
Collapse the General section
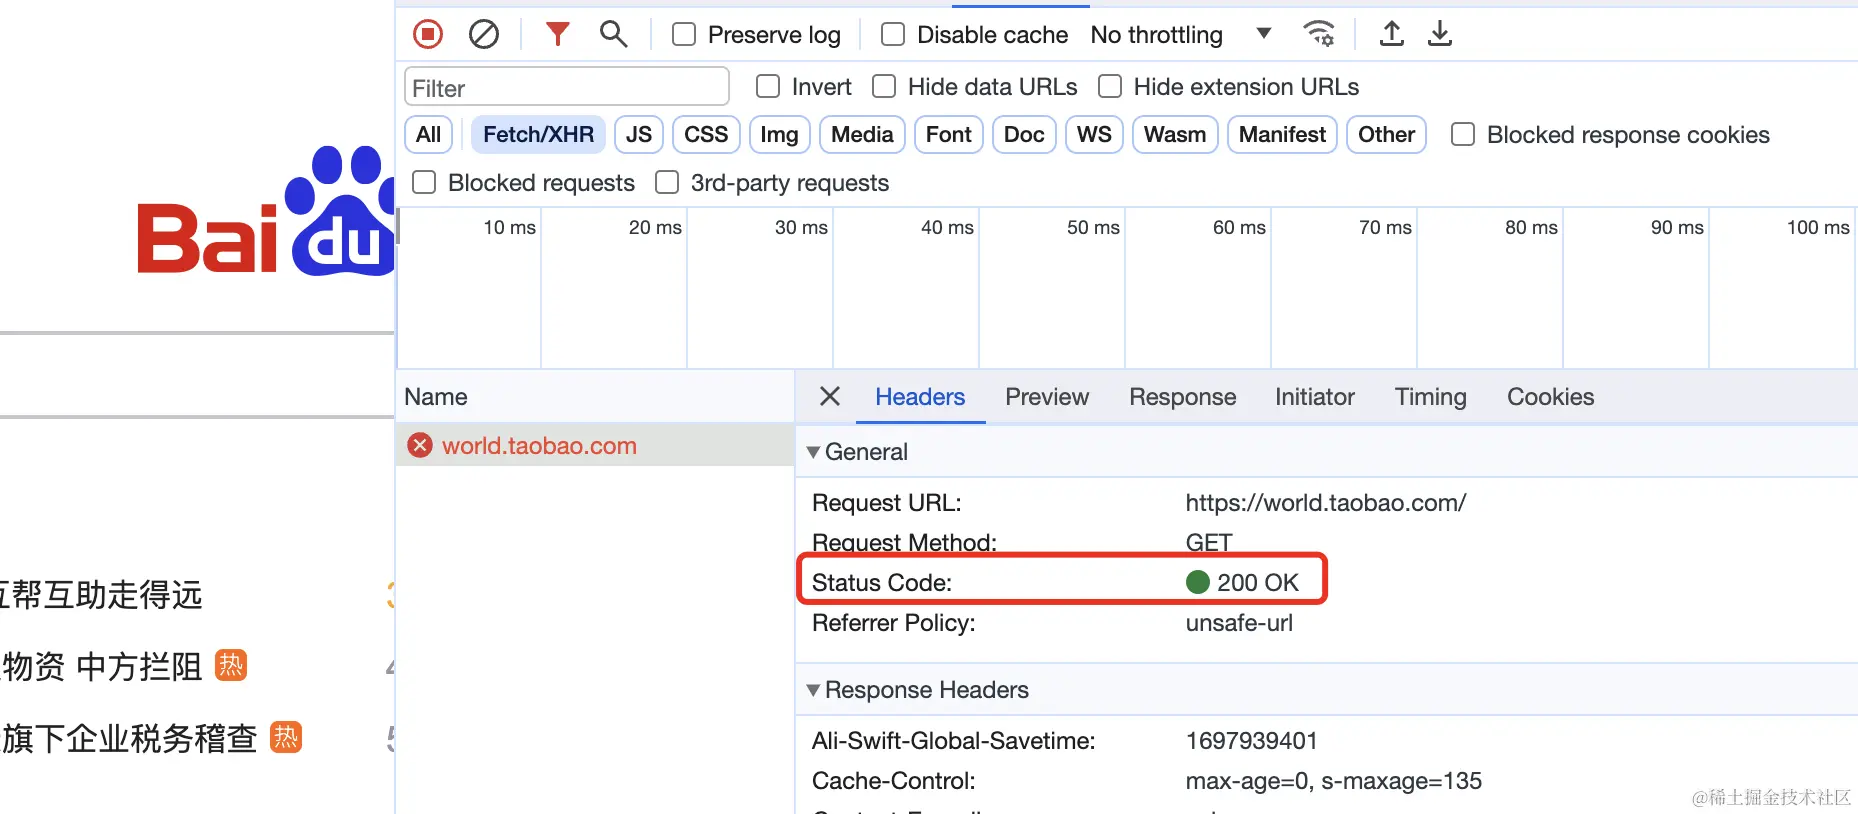tap(813, 452)
